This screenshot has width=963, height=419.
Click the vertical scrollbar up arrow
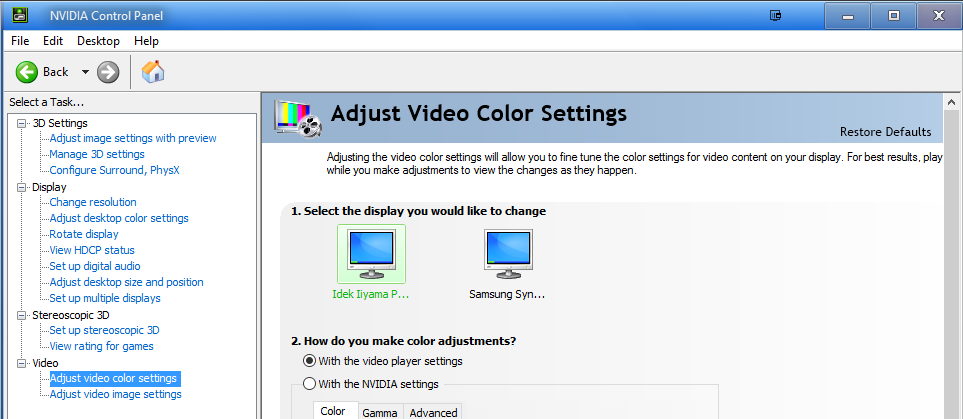coord(951,101)
